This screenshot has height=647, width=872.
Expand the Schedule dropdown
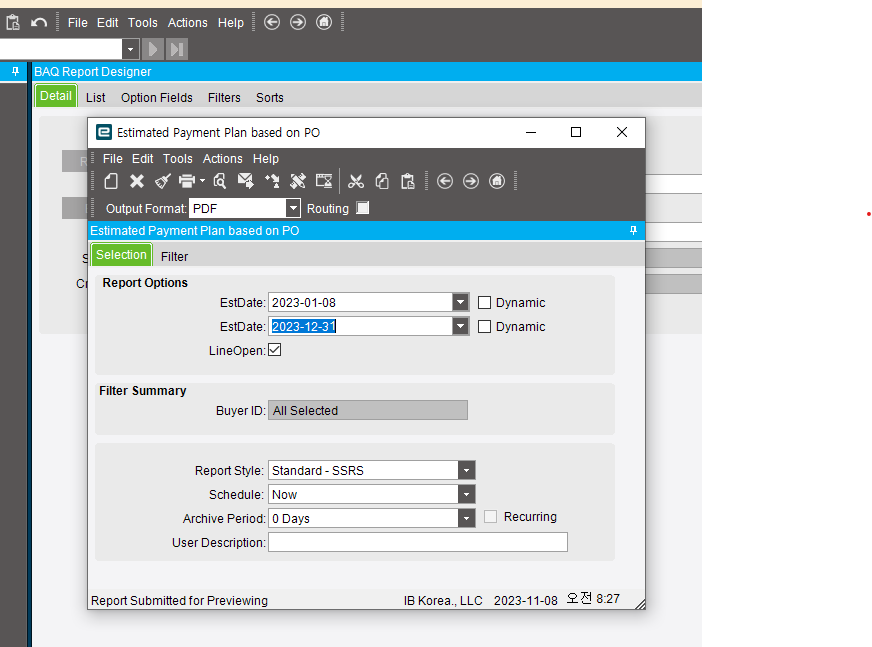pyautogui.click(x=467, y=495)
